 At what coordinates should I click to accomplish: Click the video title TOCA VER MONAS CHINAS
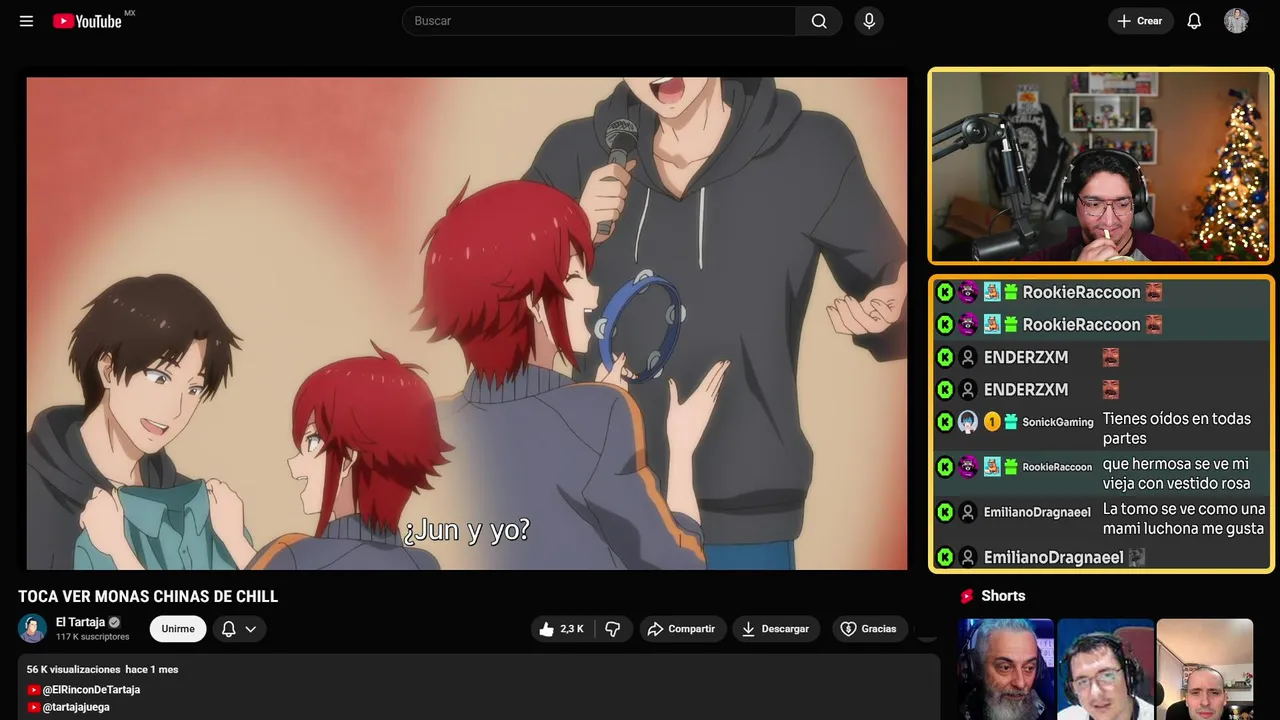(x=148, y=596)
